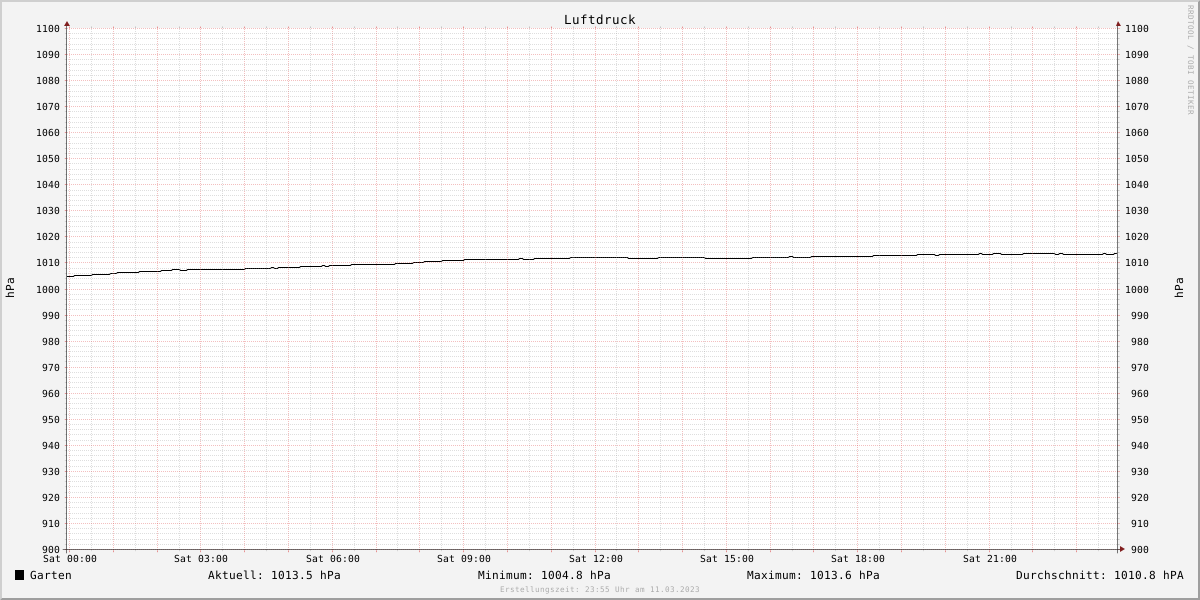This screenshot has height=600, width=1200.
Task: Click the black Garten legend color square
Action: [x=19, y=575]
